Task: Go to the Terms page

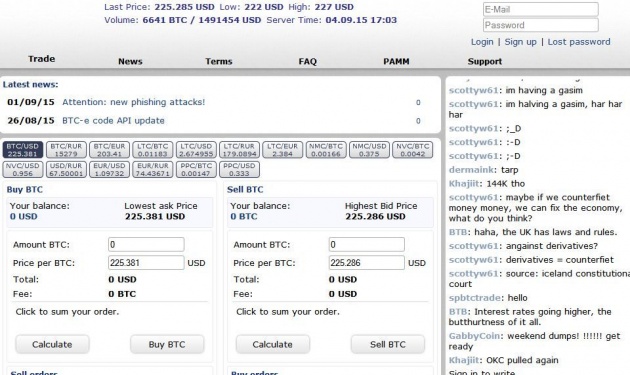Action: point(219,61)
